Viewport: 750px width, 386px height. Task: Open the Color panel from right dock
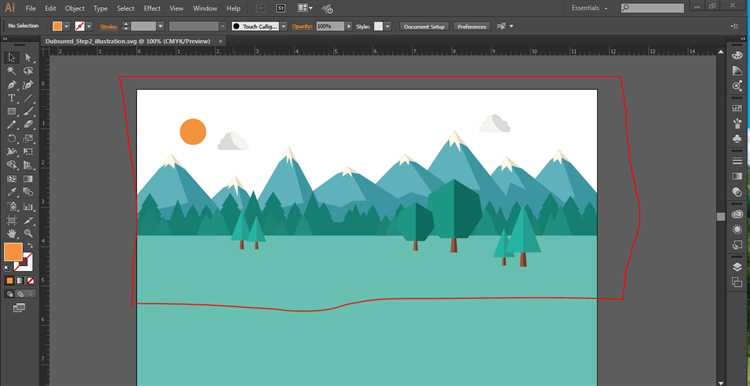click(737, 55)
